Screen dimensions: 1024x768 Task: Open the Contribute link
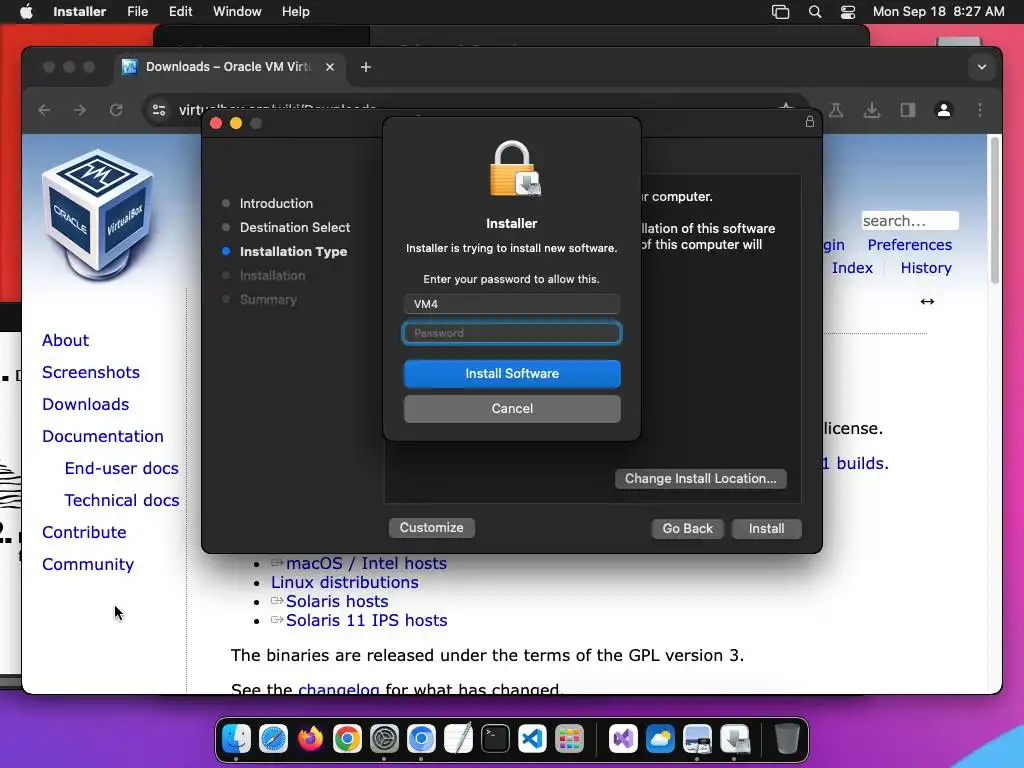pyautogui.click(x=84, y=532)
